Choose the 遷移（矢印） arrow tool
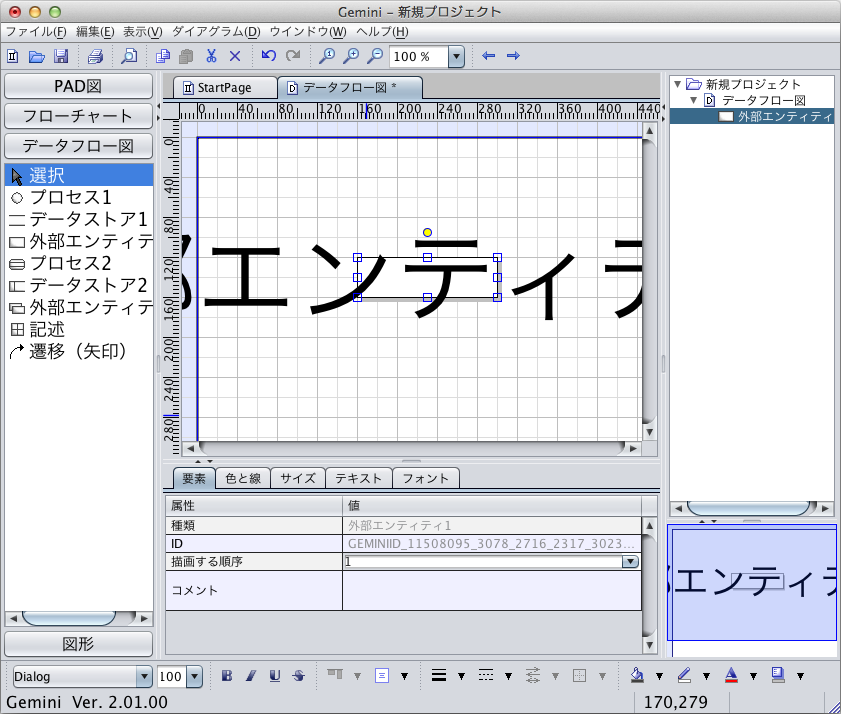The width and height of the screenshot is (841, 714). click(79, 351)
